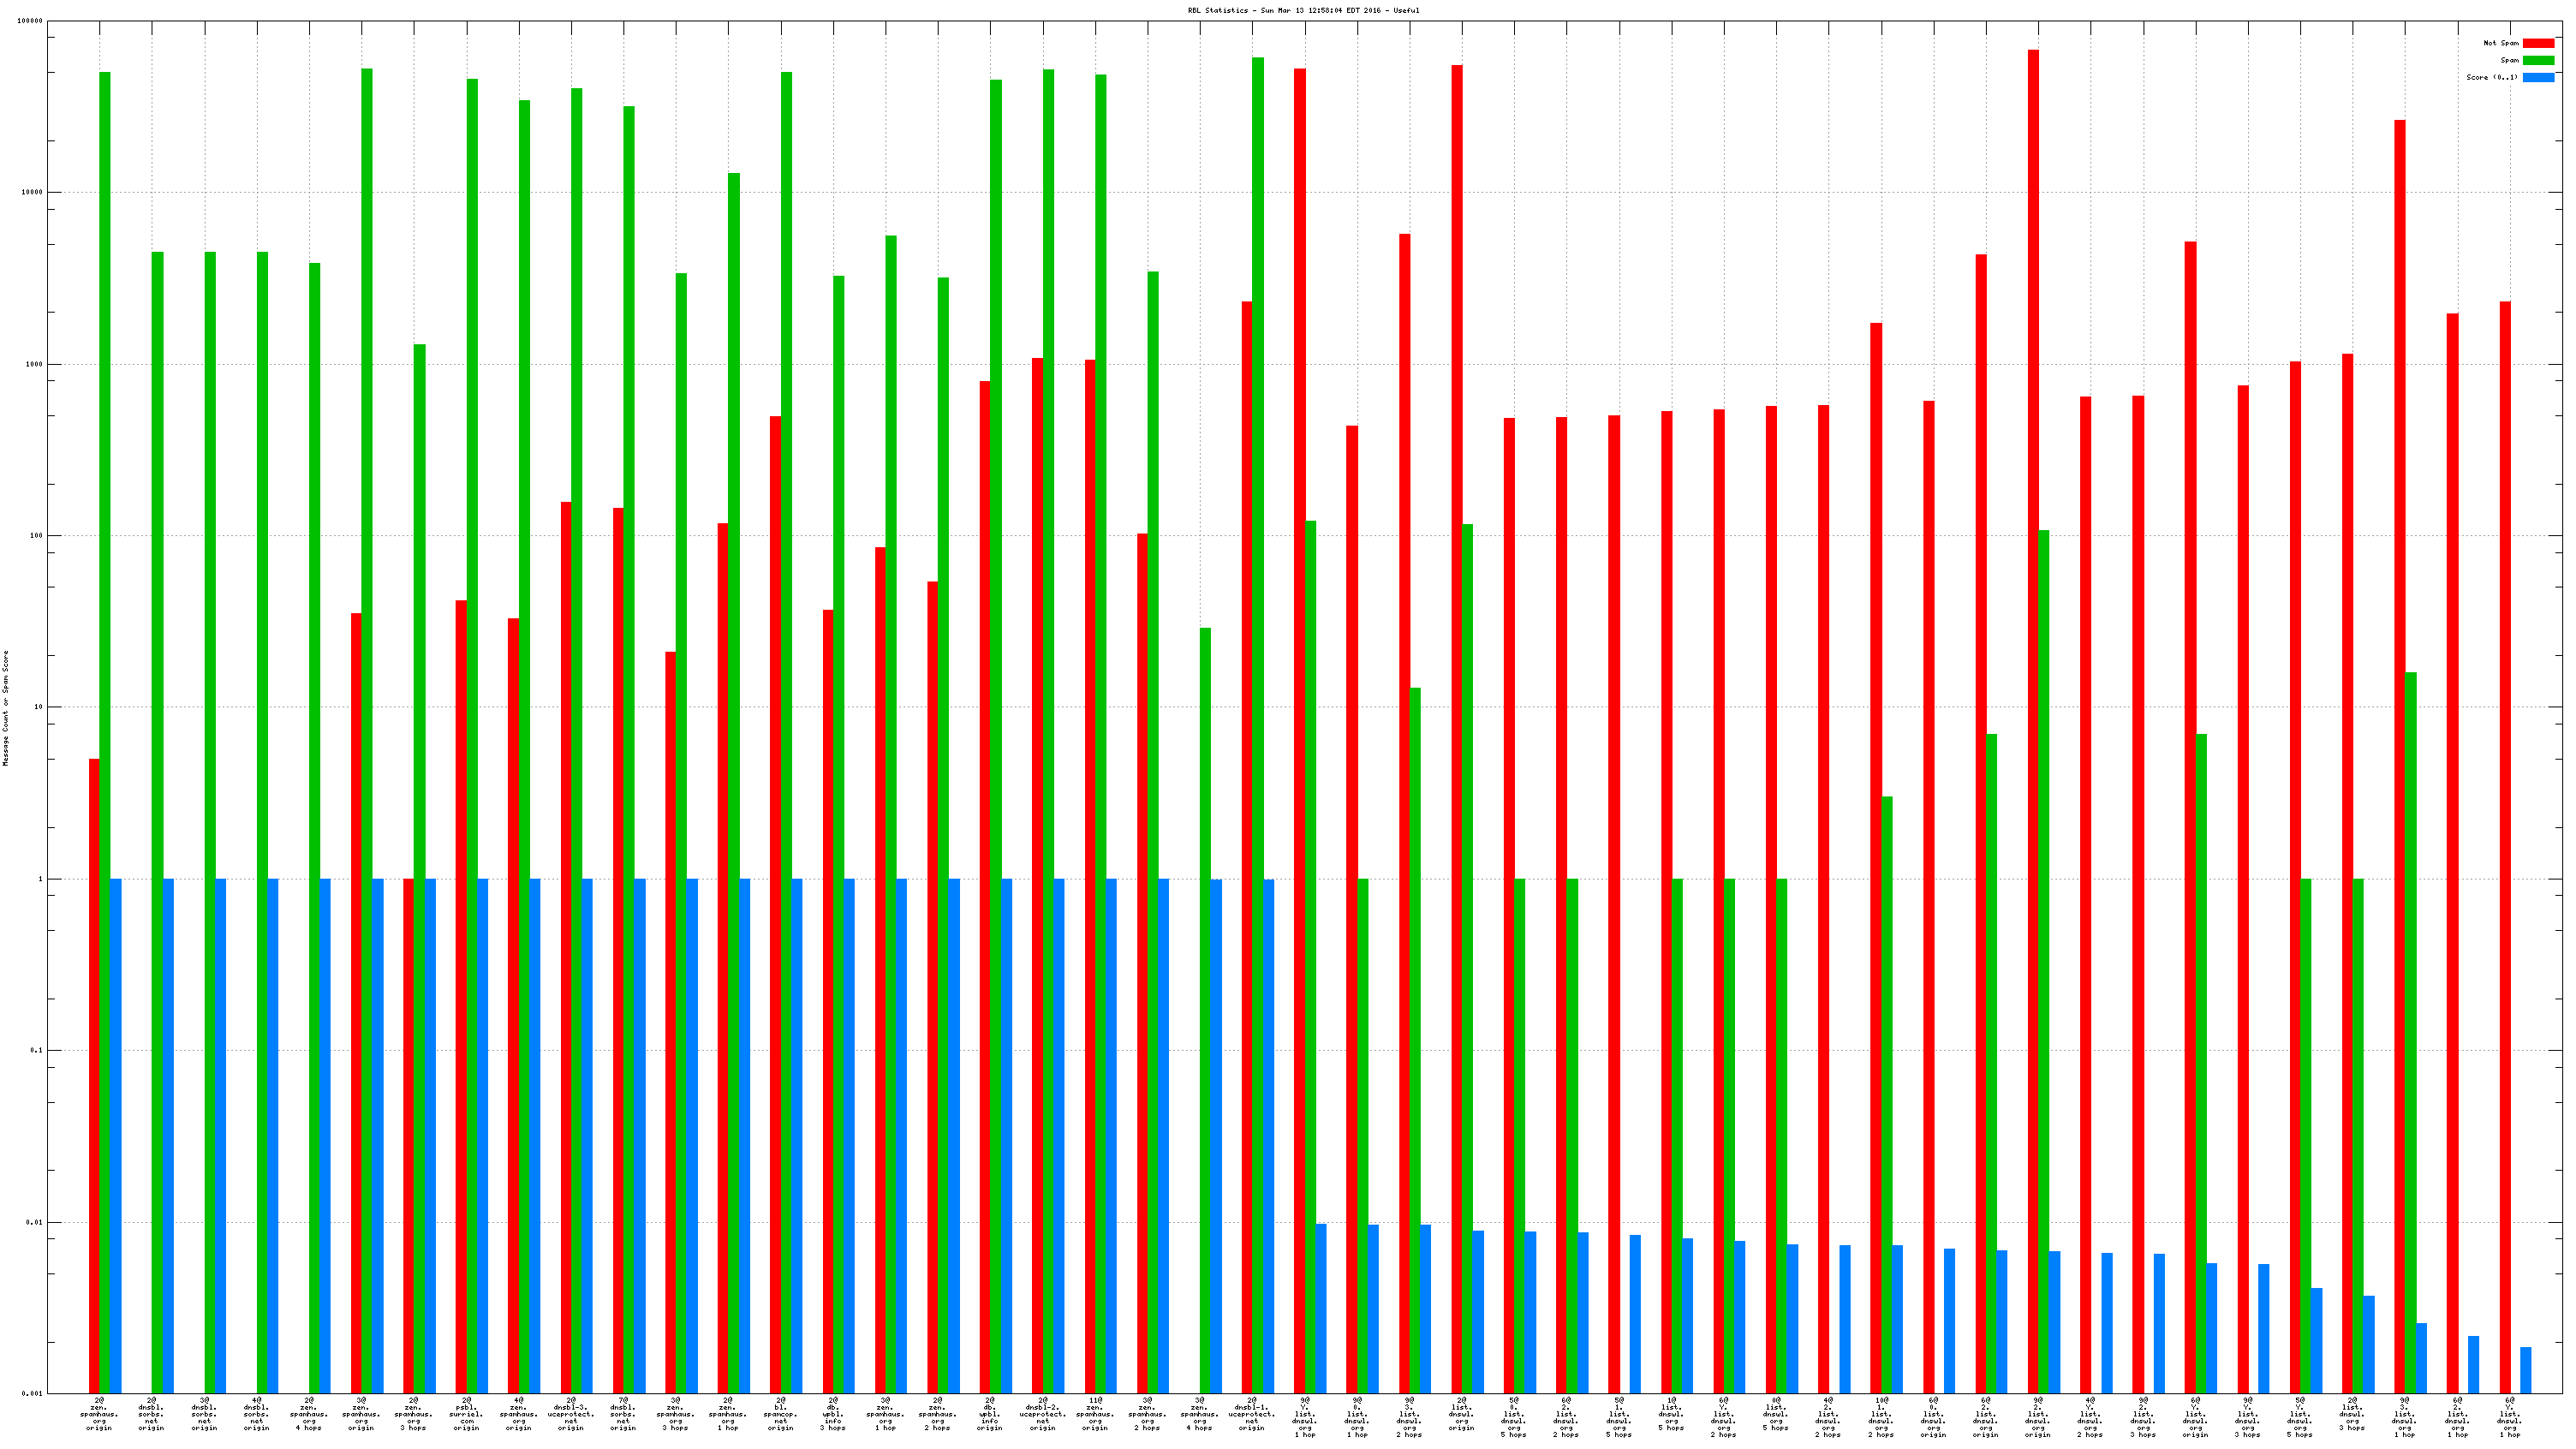Click the psbl.surriel.com origin axis label
This screenshot has height=1449, width=2576.
[466, 1414]
